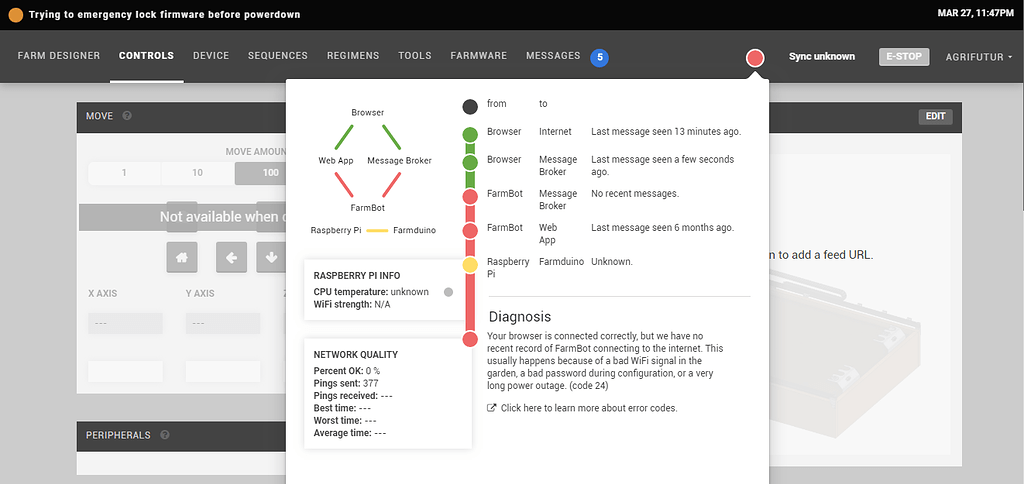Click the dark header dot next to from
Image resolution: width=1024 pixels, height=484 pixels.
tap(470, 106)
